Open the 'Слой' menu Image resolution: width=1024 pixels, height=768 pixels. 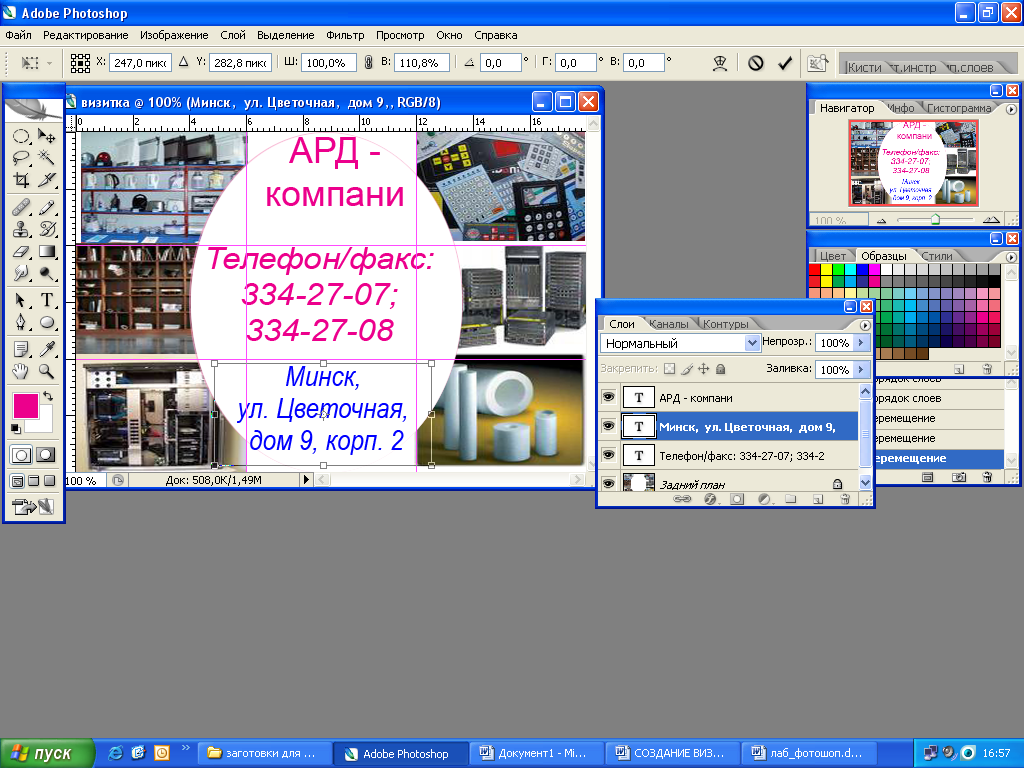(232, 35)
